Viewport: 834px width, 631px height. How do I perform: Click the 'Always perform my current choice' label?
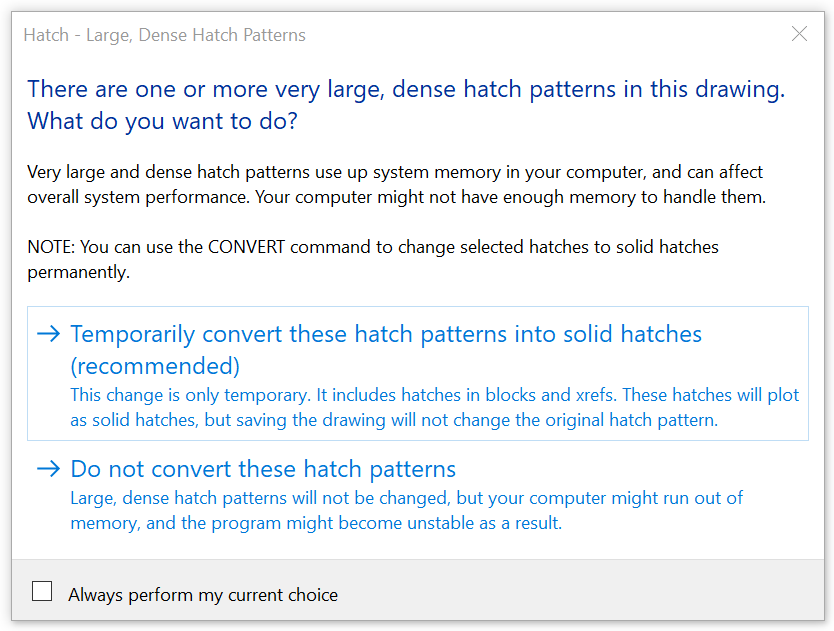[203, 595]
